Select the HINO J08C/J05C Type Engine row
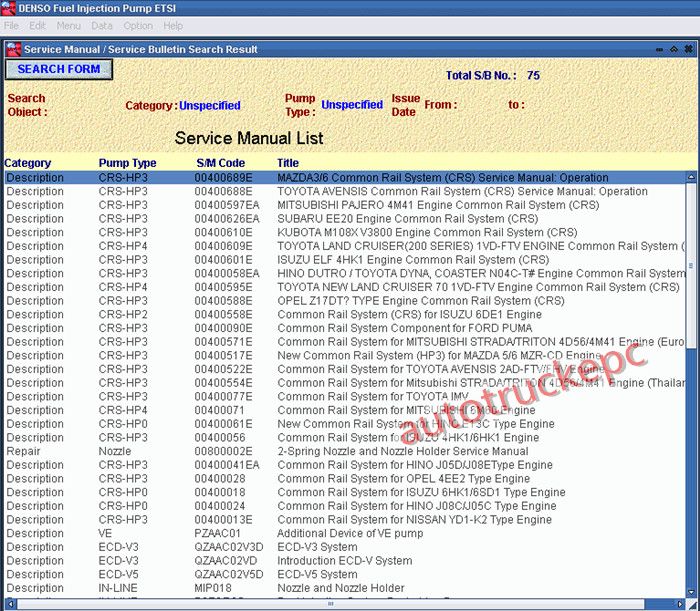The image size is (700, 611). [x=345, y=506]
